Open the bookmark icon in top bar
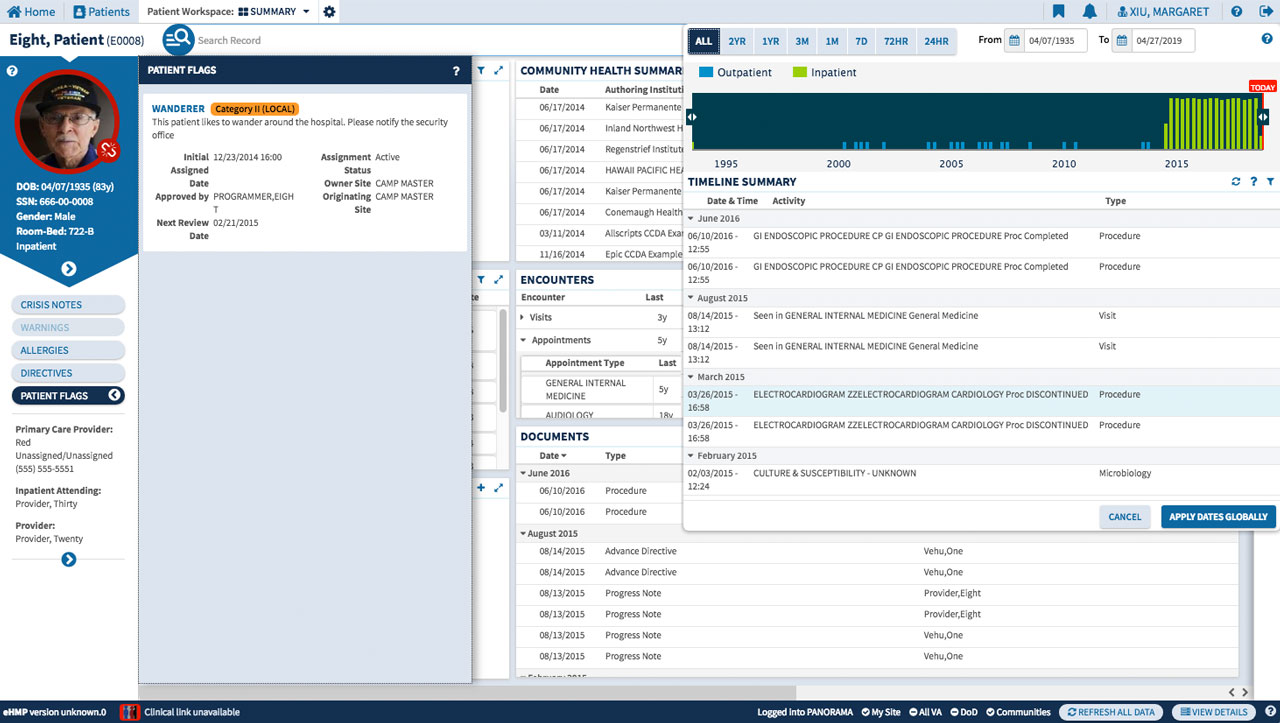Image resolution: width=1280 pixels, height=723 pixels. (1059, 12)
